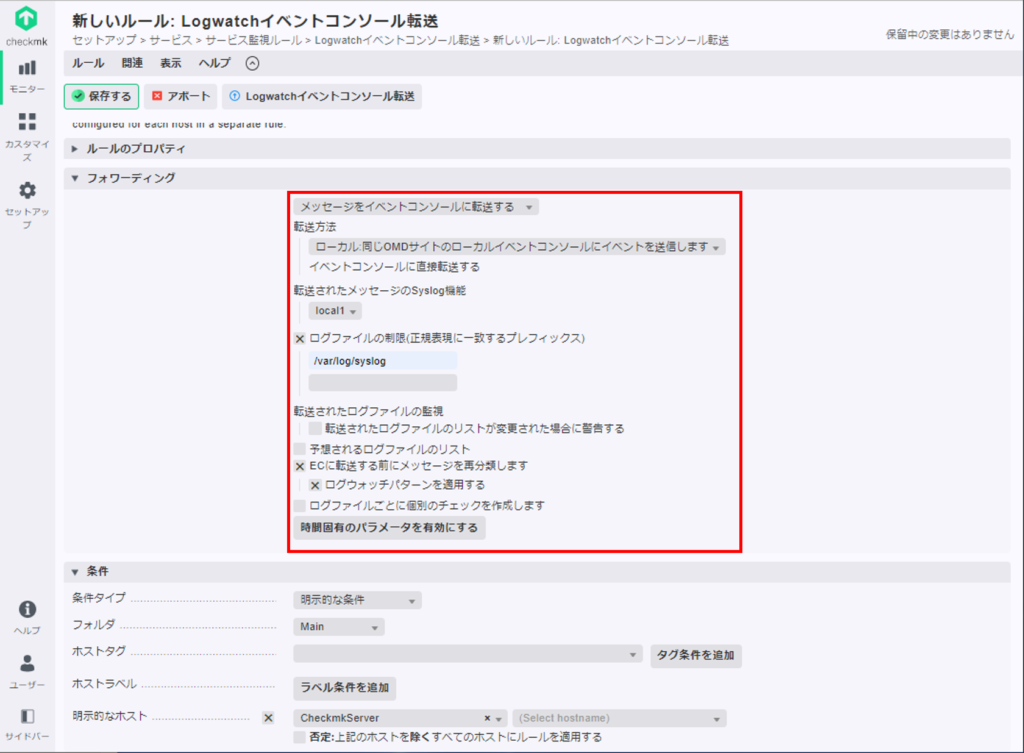Click the empty log file input field
Screen dimensions: 1024x753
383,383
